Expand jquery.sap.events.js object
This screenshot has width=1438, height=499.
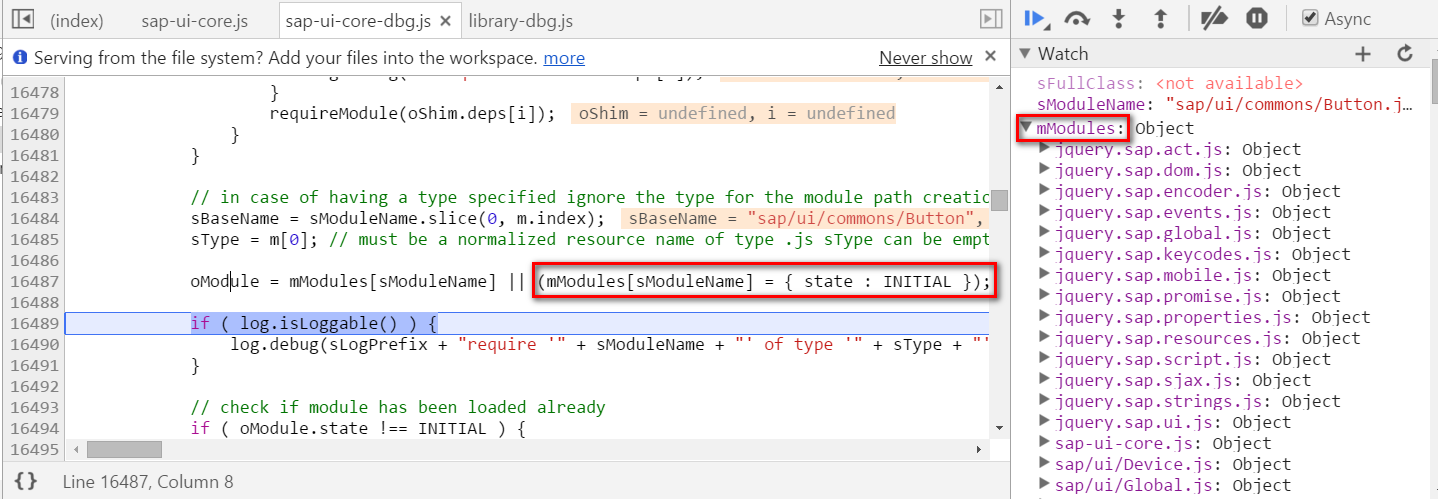click(x=1045, y=212)
